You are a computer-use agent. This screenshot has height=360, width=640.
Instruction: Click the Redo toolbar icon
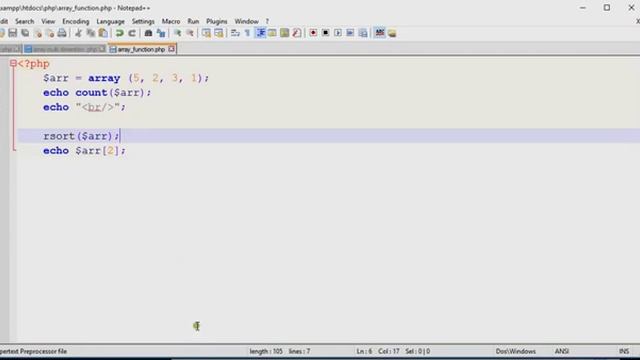pos(132,33)
